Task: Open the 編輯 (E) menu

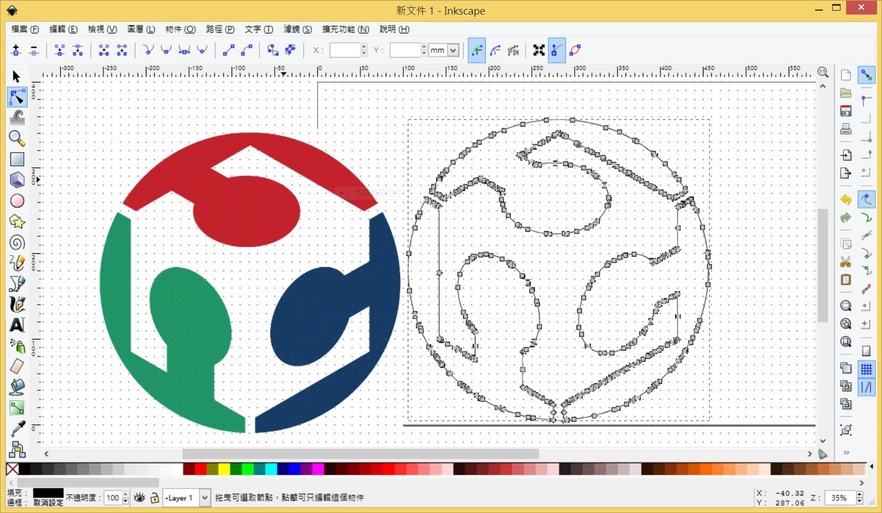Action: pyautogui.click(x=64, y=29)
